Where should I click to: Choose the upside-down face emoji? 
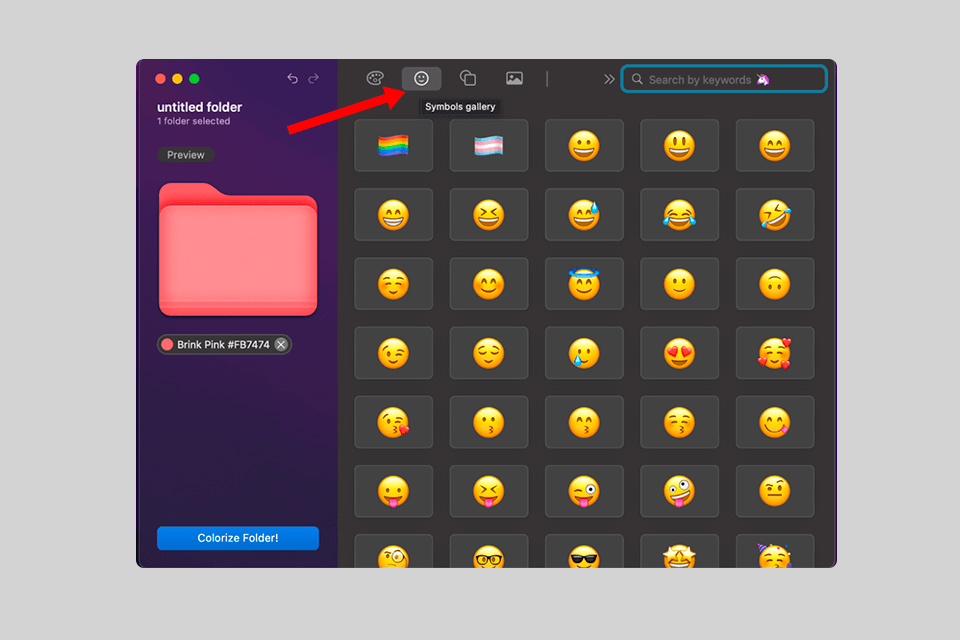(774, 284)
